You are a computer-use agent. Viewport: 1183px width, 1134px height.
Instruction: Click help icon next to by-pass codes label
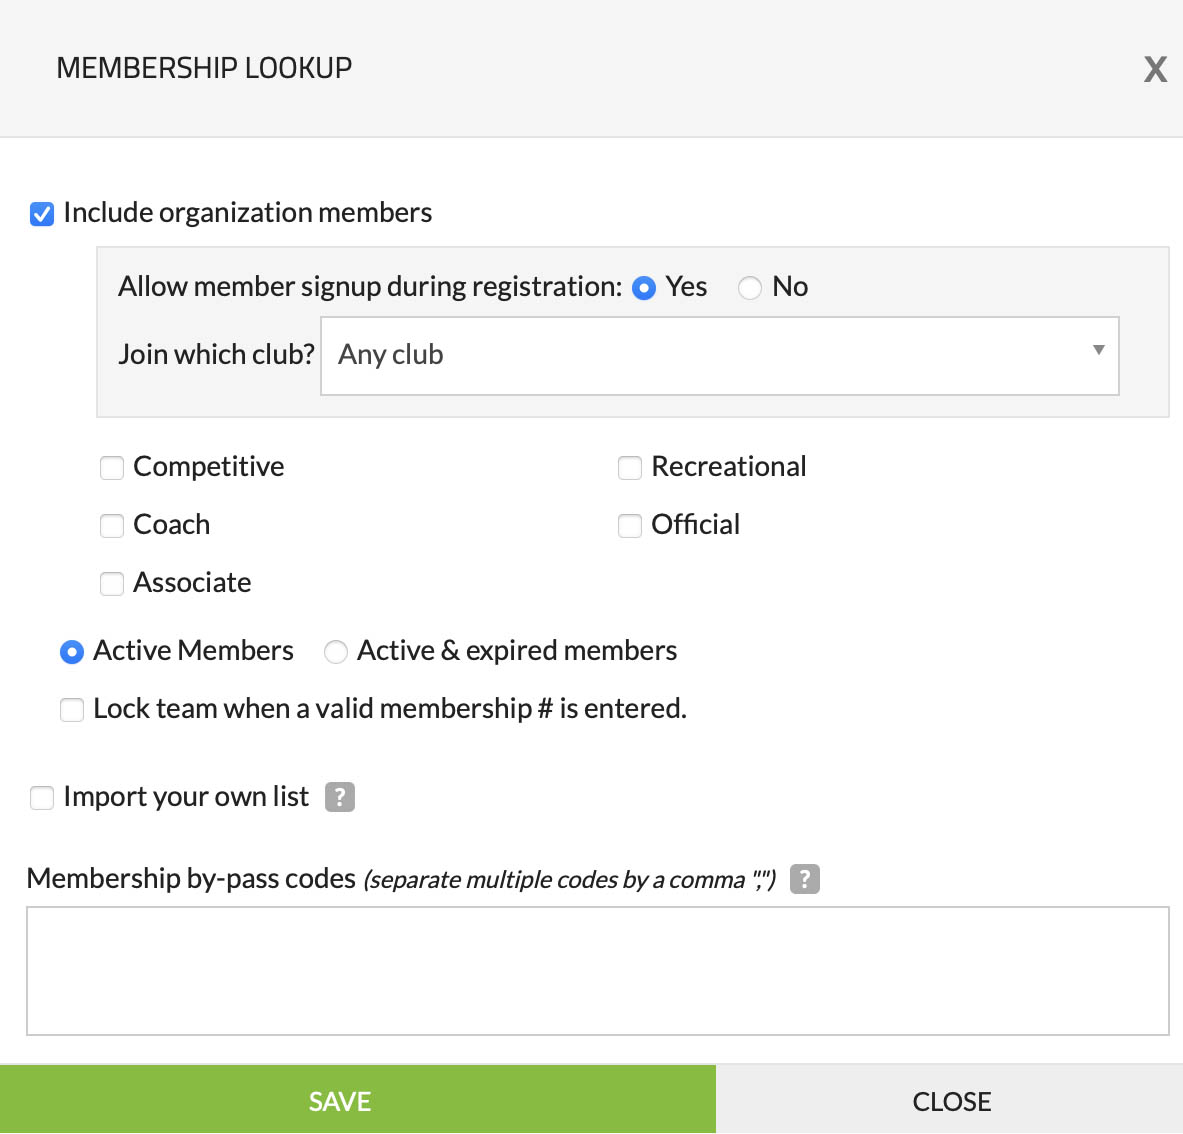pos(805,879)
